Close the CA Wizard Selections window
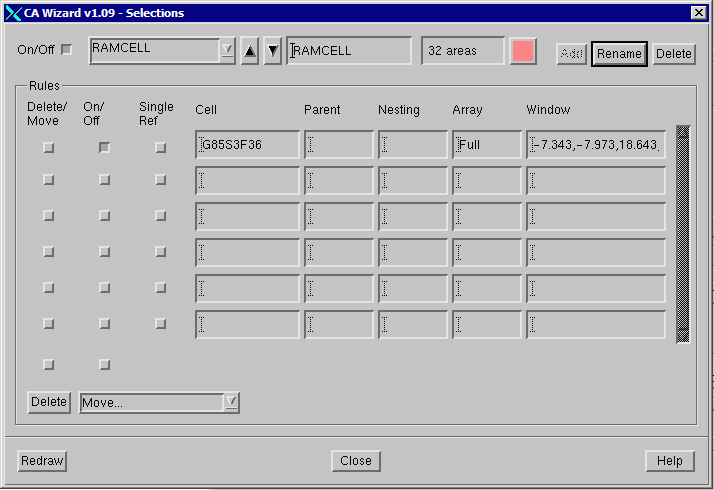714x490 pixels. click(699, 13)
